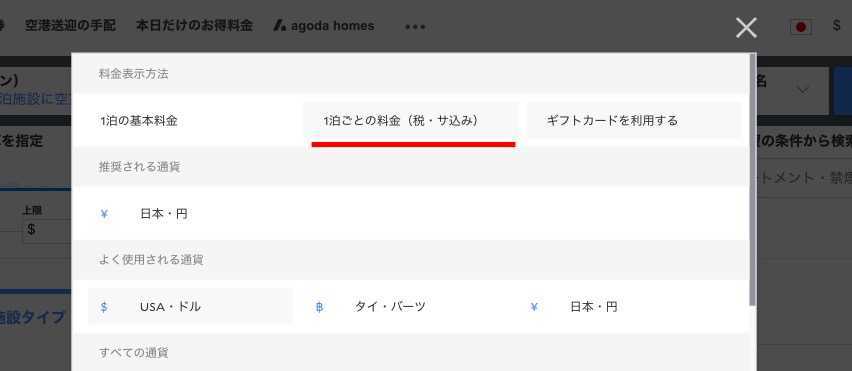Click the 上限 price input field
The height and width of the screenshot is (371, 852).
[x=47, y=229]
